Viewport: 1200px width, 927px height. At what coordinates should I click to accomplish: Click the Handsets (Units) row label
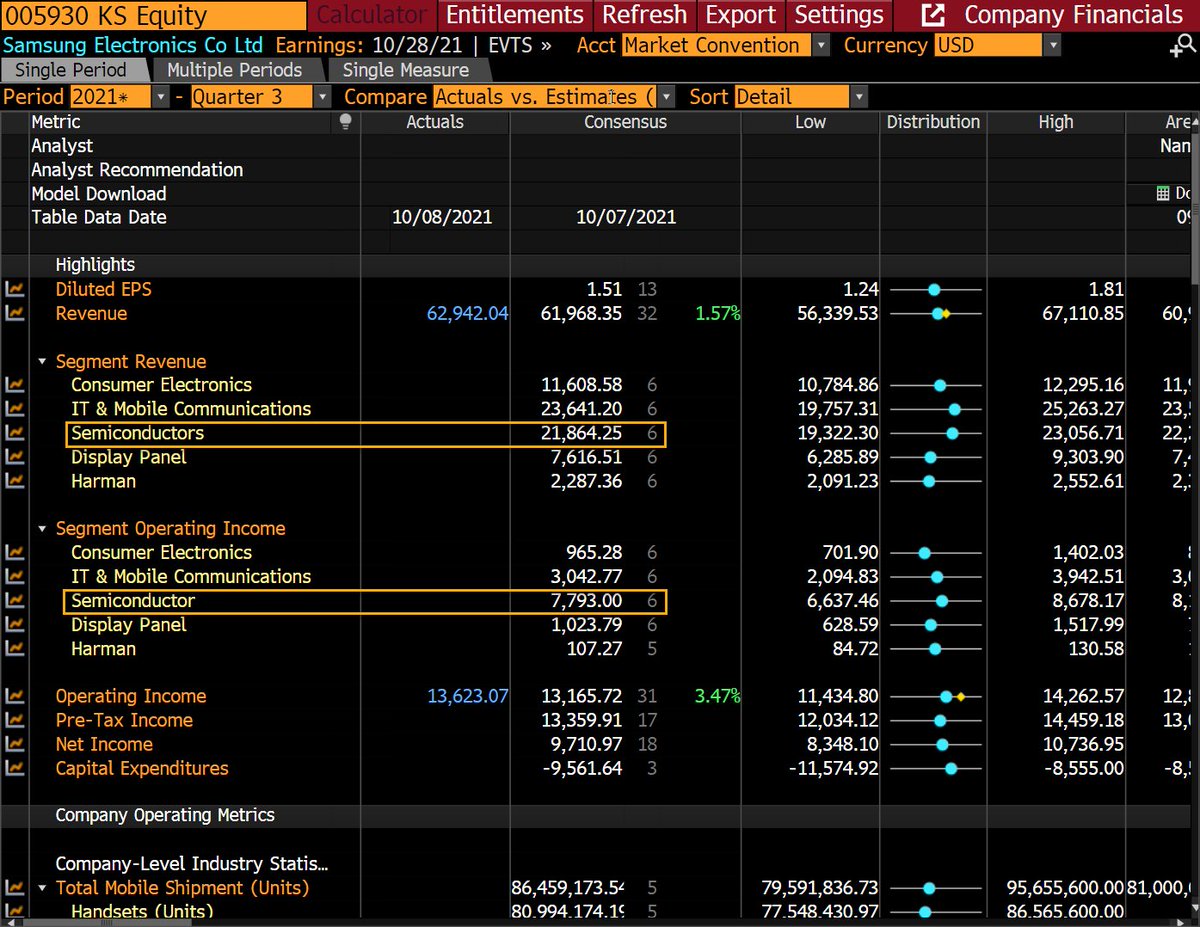(142, 911)
